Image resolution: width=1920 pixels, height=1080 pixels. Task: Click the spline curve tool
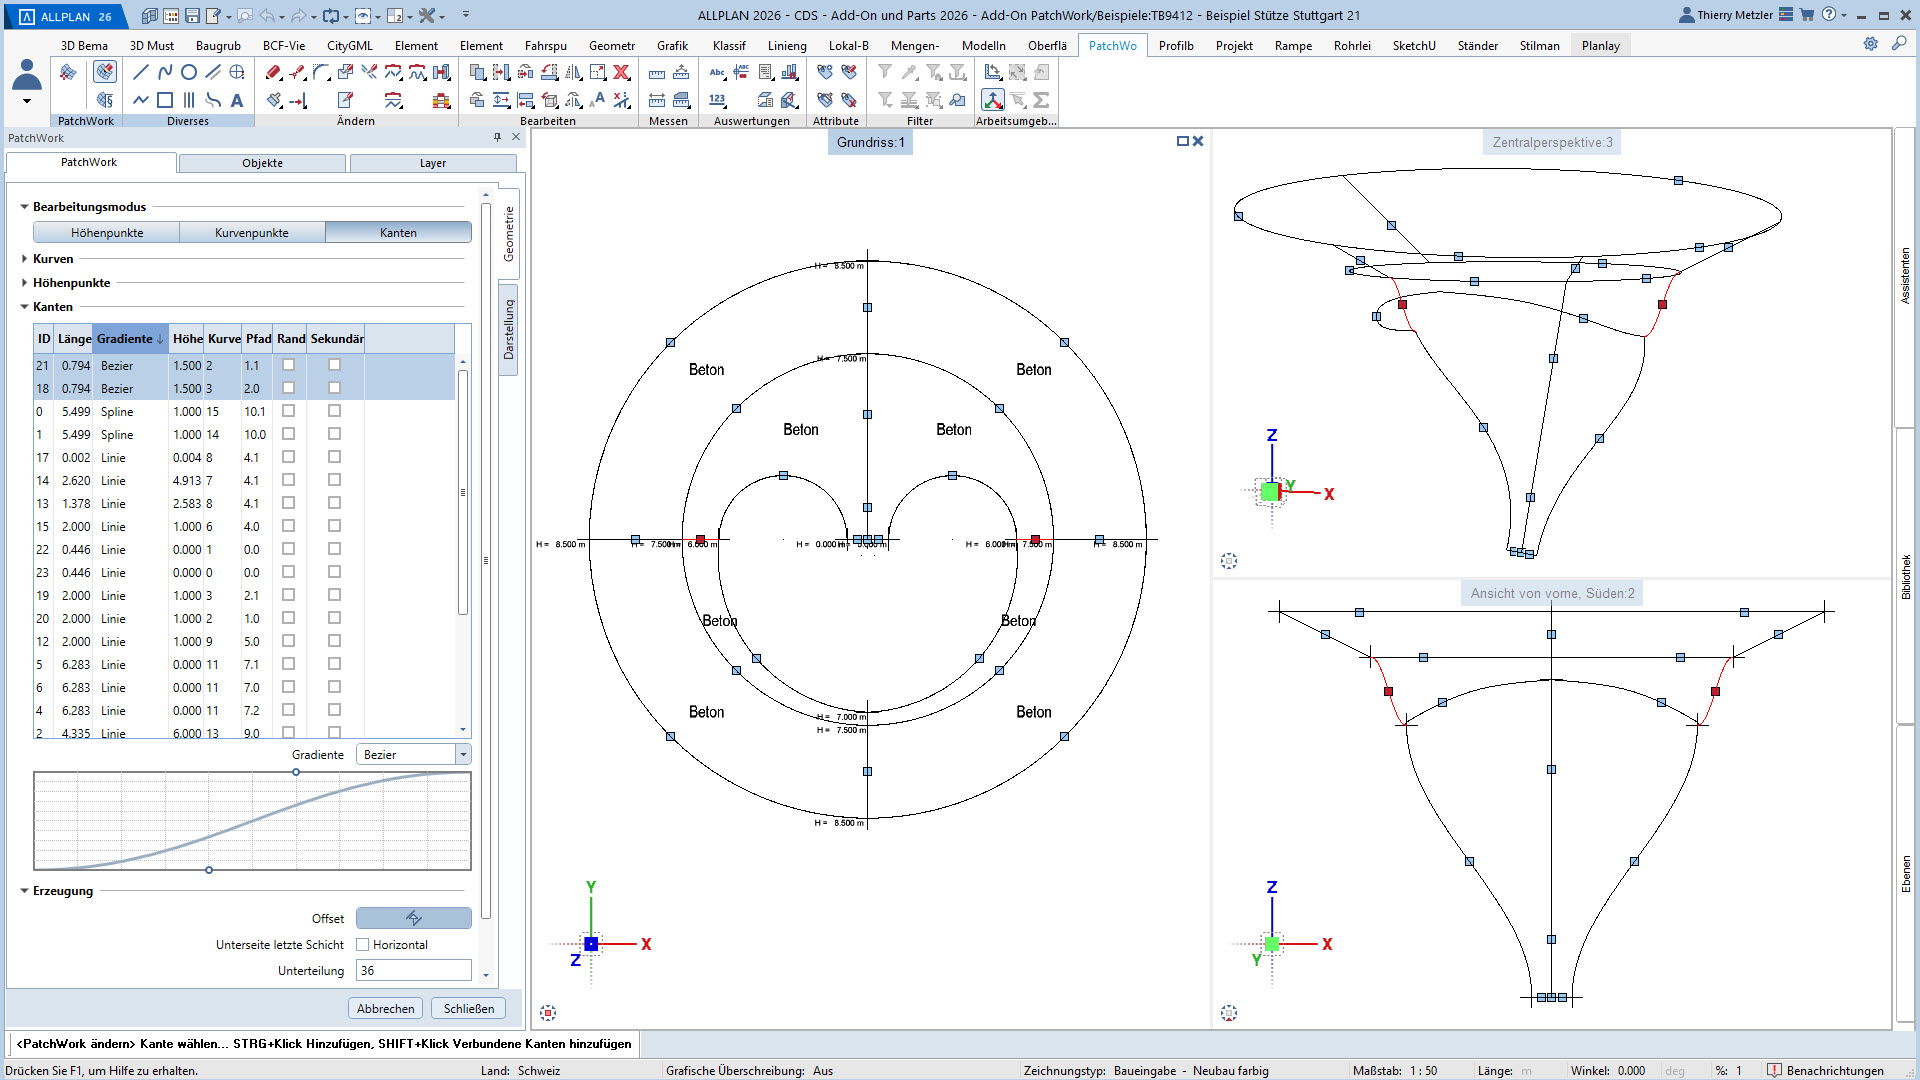tap(165, 72)
